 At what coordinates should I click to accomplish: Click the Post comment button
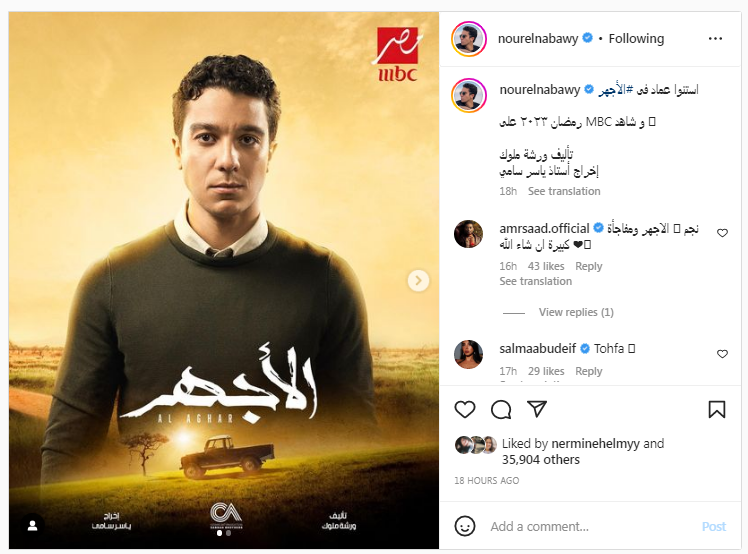pos(713,526)
